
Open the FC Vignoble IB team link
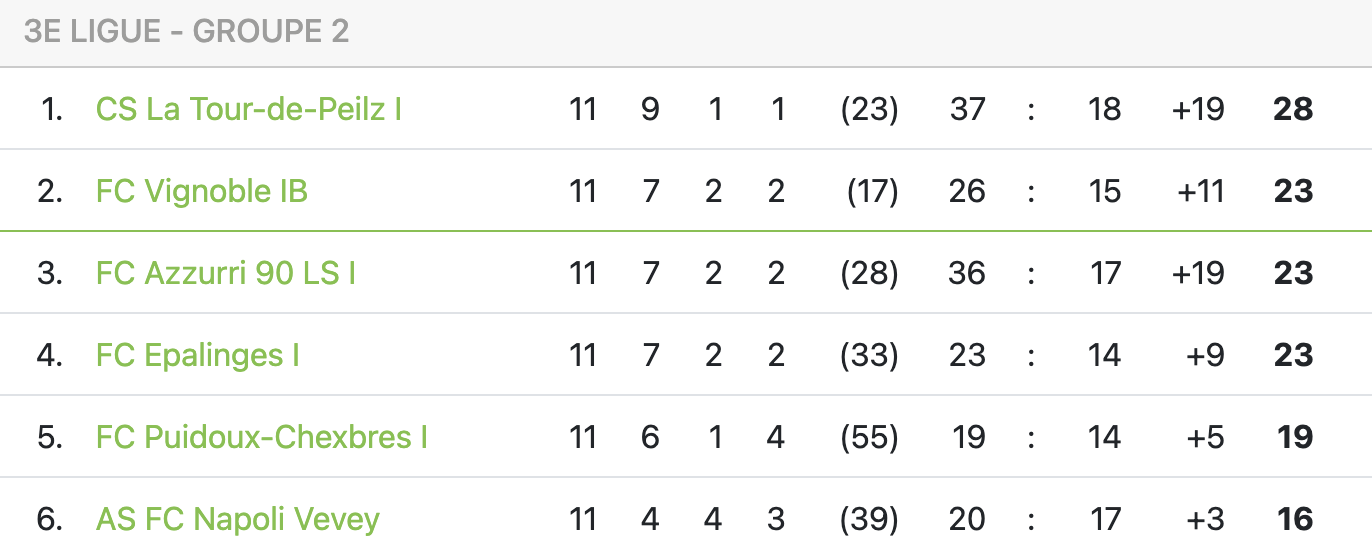tap(202, 191)
